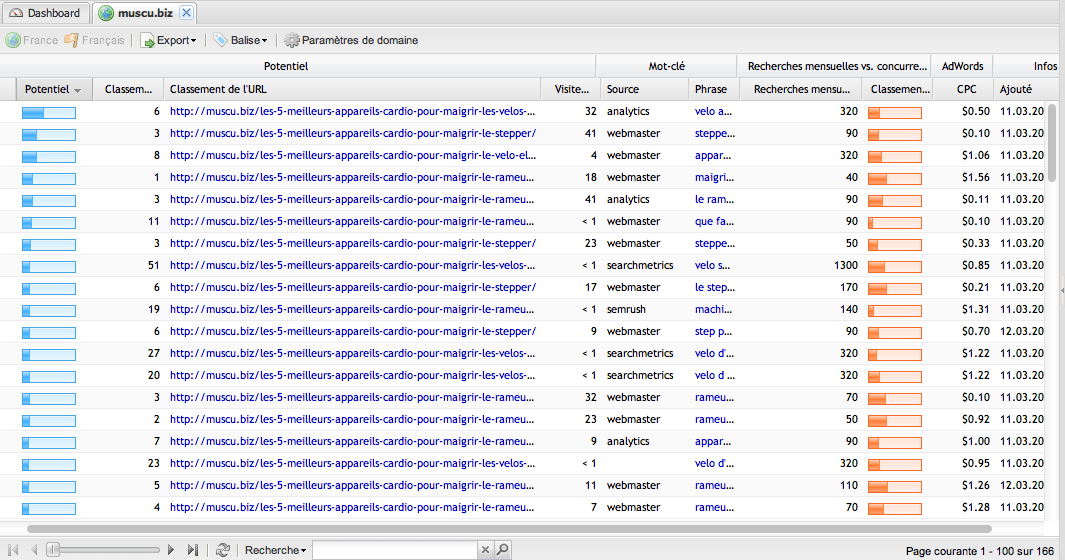
Task: Open the velo s... phrase link
Action: [x=712, y=265]
